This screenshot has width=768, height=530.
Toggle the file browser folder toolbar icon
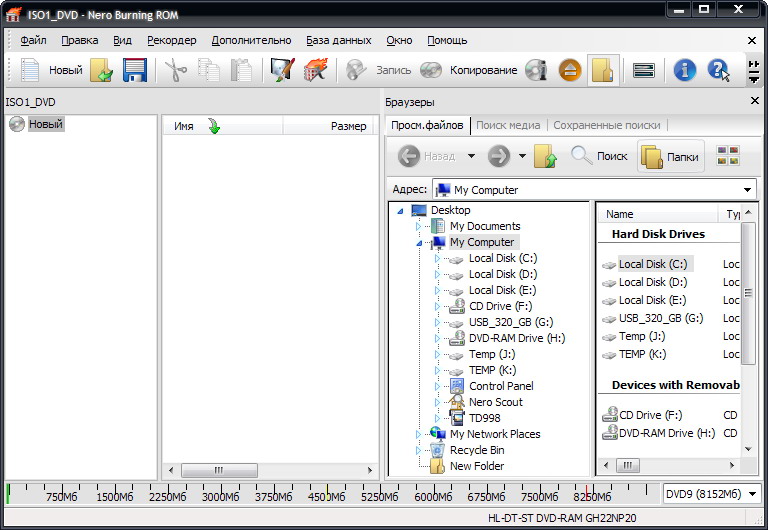[x=603, y=70]
